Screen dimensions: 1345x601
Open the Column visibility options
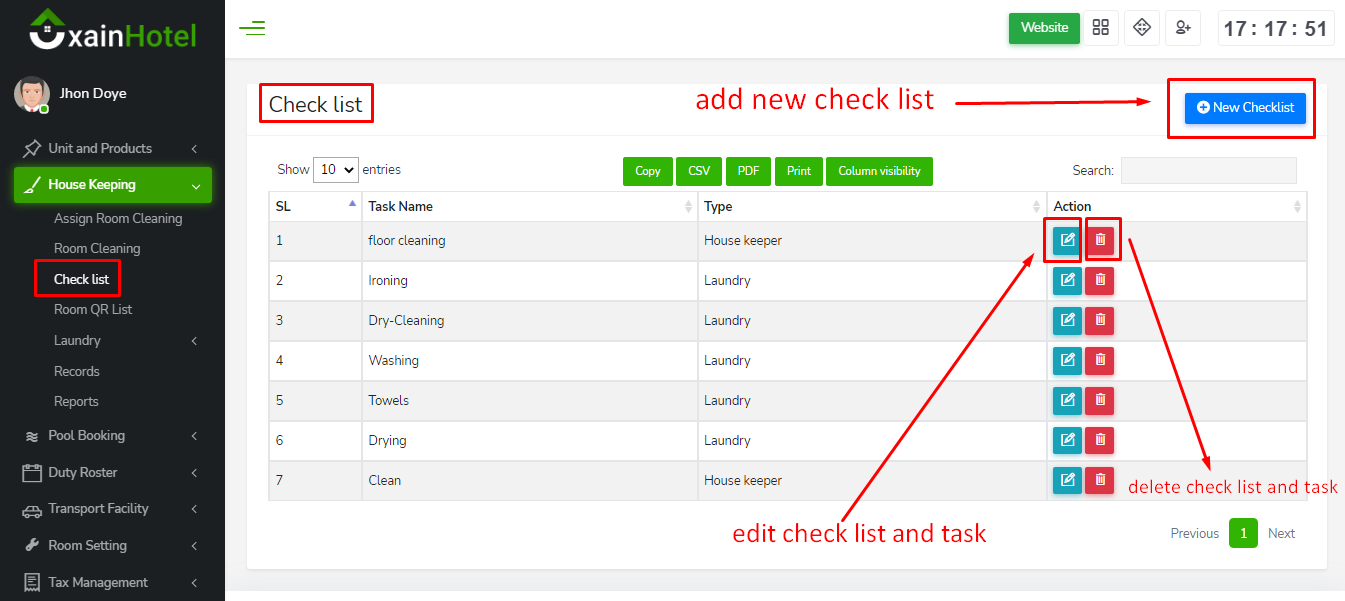[879, 171]
